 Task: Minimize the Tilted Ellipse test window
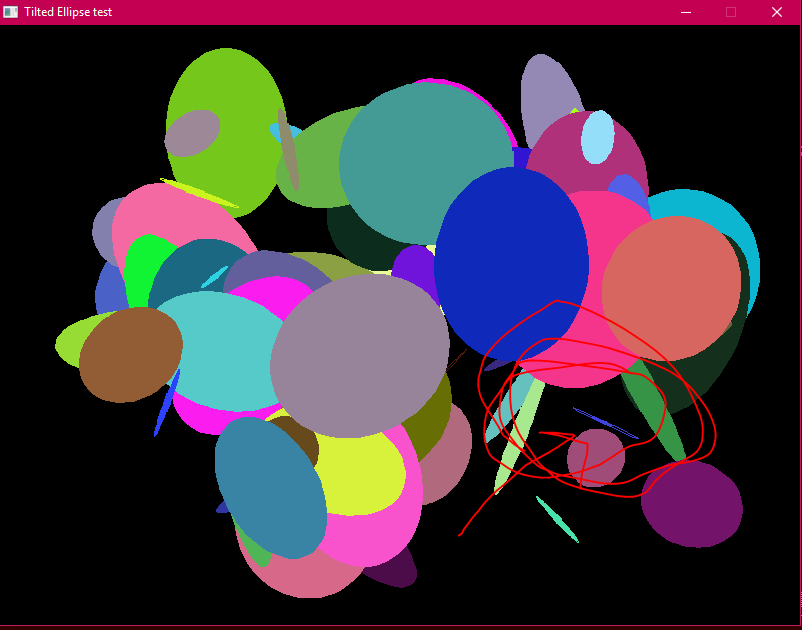pos(685,12)
